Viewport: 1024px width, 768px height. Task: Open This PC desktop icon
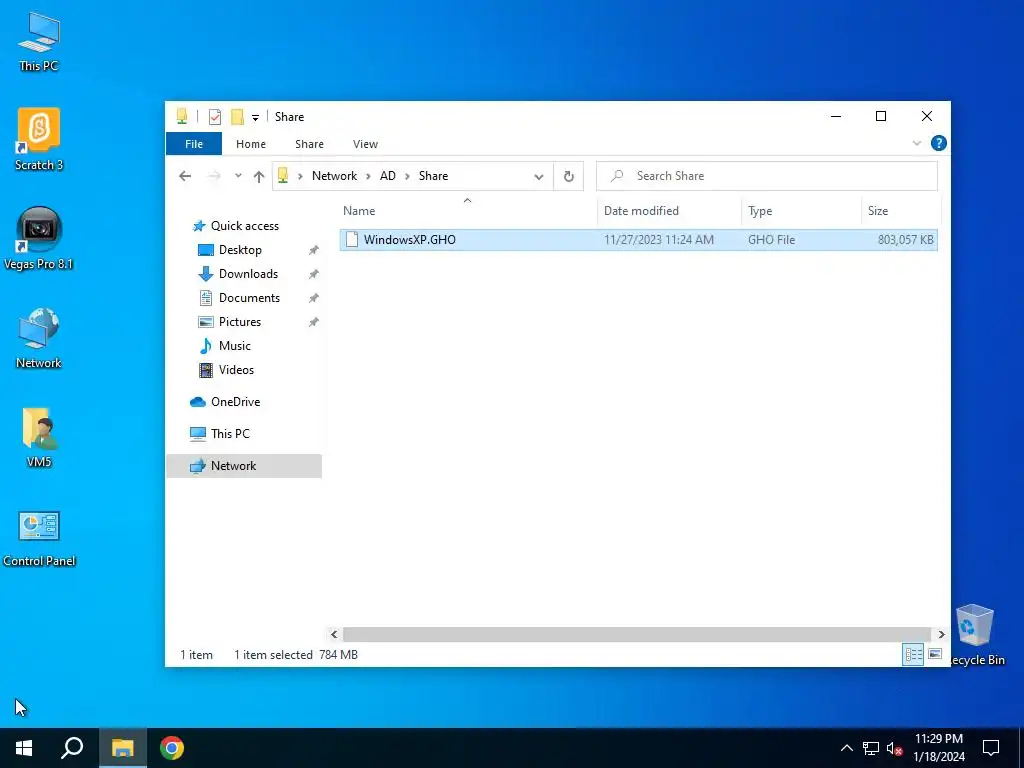click(39, 42)
